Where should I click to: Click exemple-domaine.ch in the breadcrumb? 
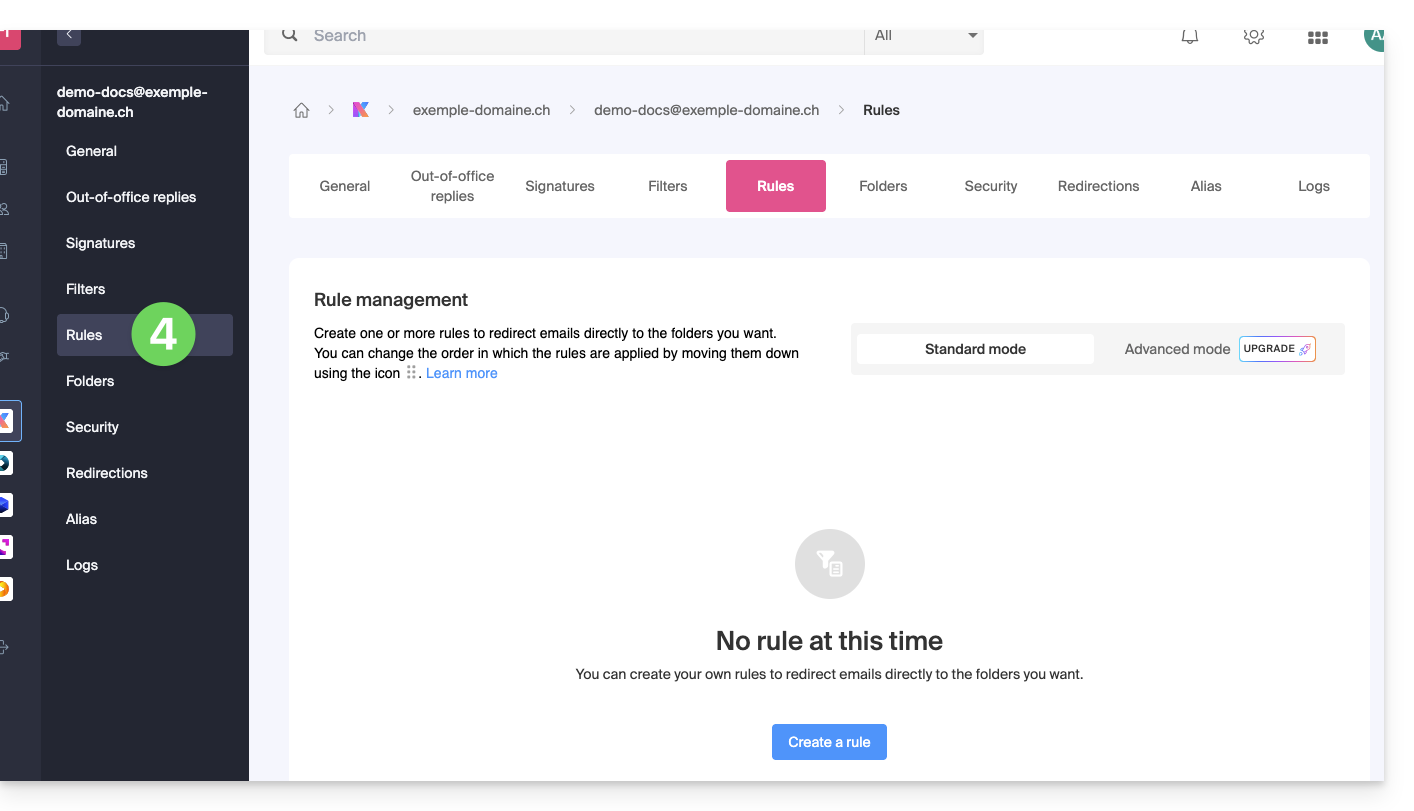pyautogui.click(x=481, y=110)
